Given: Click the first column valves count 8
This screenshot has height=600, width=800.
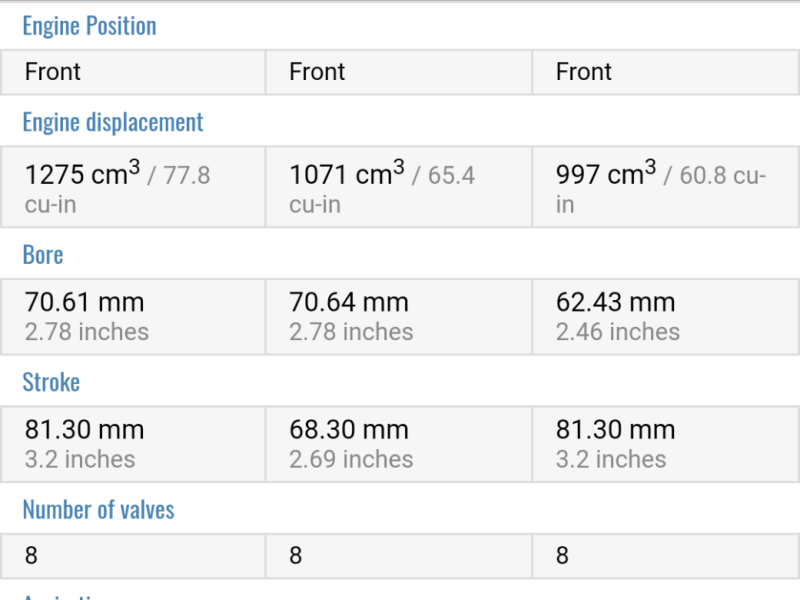Looking at the screenshot, I should pyautogui.click(x=133, y=556).
